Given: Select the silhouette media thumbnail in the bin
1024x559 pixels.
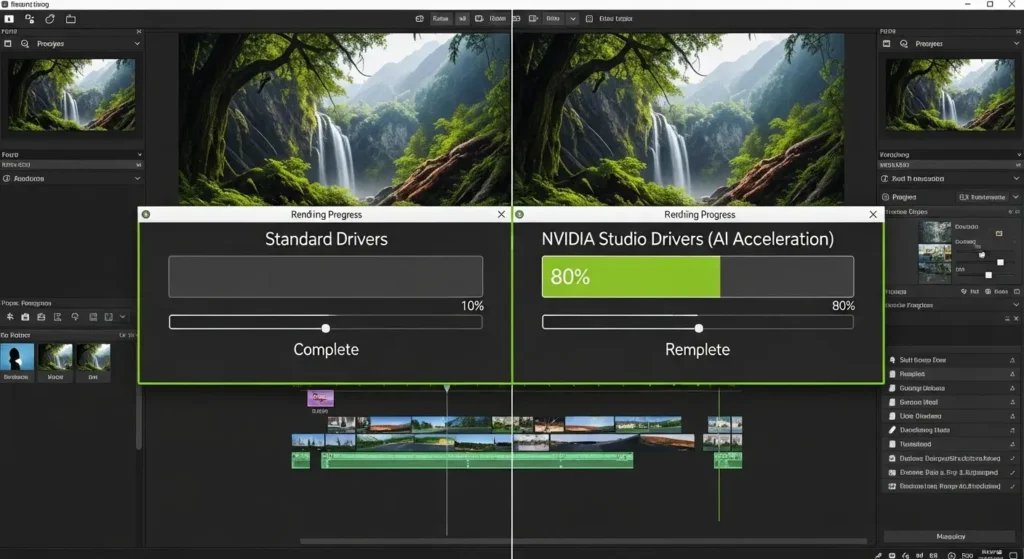Looking at the screenshot, I should [17, 357].
